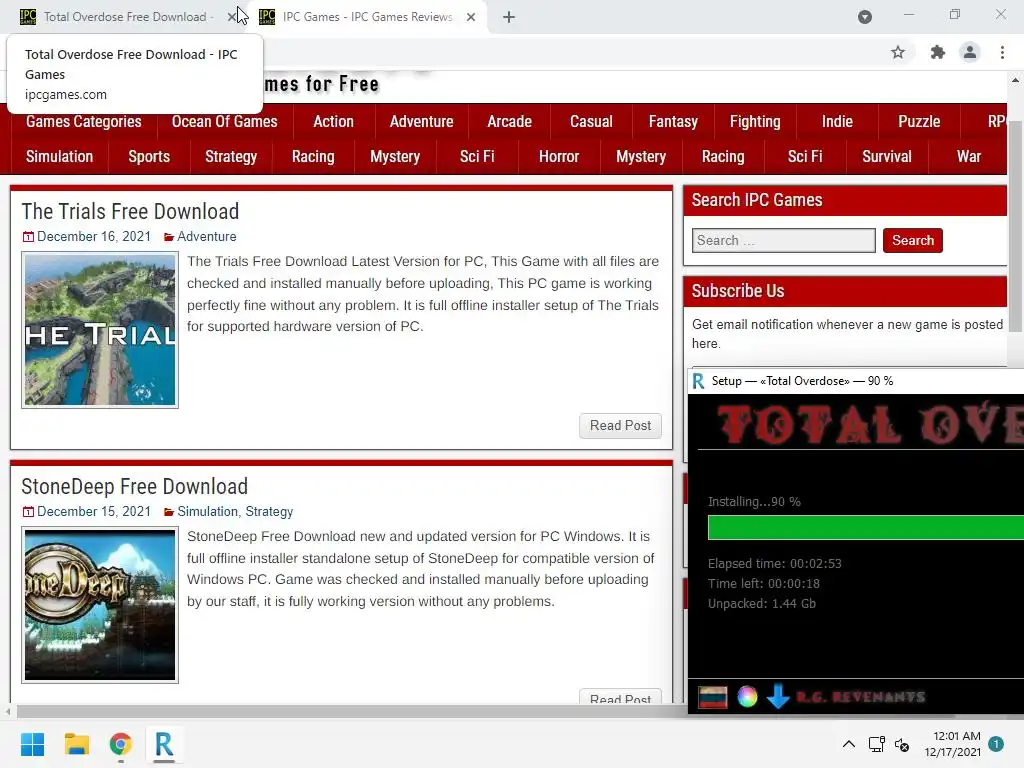The height and width of the screenshot is (768, 1024).
Task: Open StoneDeep Free Download post title
Action: 135,487
